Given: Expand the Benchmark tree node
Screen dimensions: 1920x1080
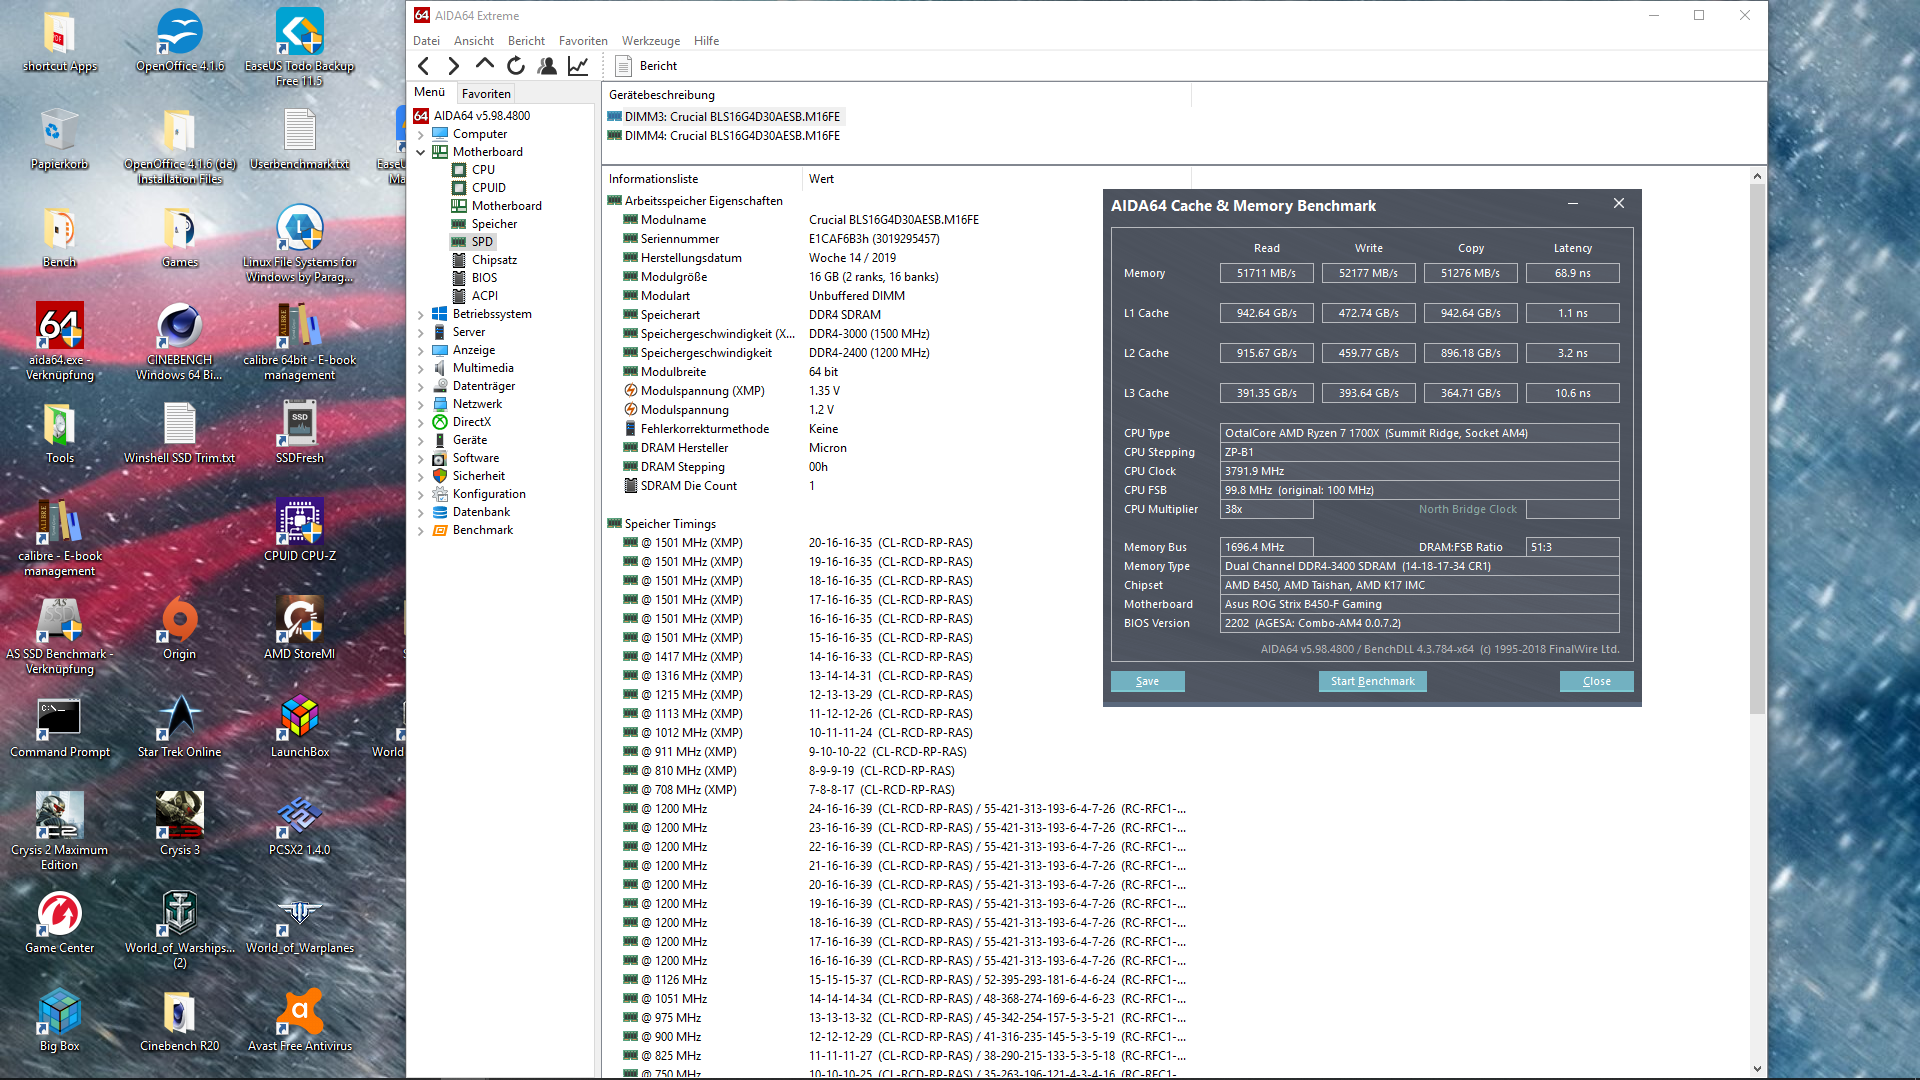Looking at the screenshot, I should pos(421,530).
